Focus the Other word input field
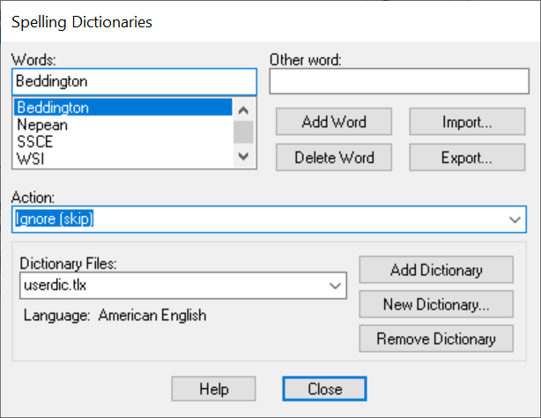The image size is (541, 418). (399, 81)
